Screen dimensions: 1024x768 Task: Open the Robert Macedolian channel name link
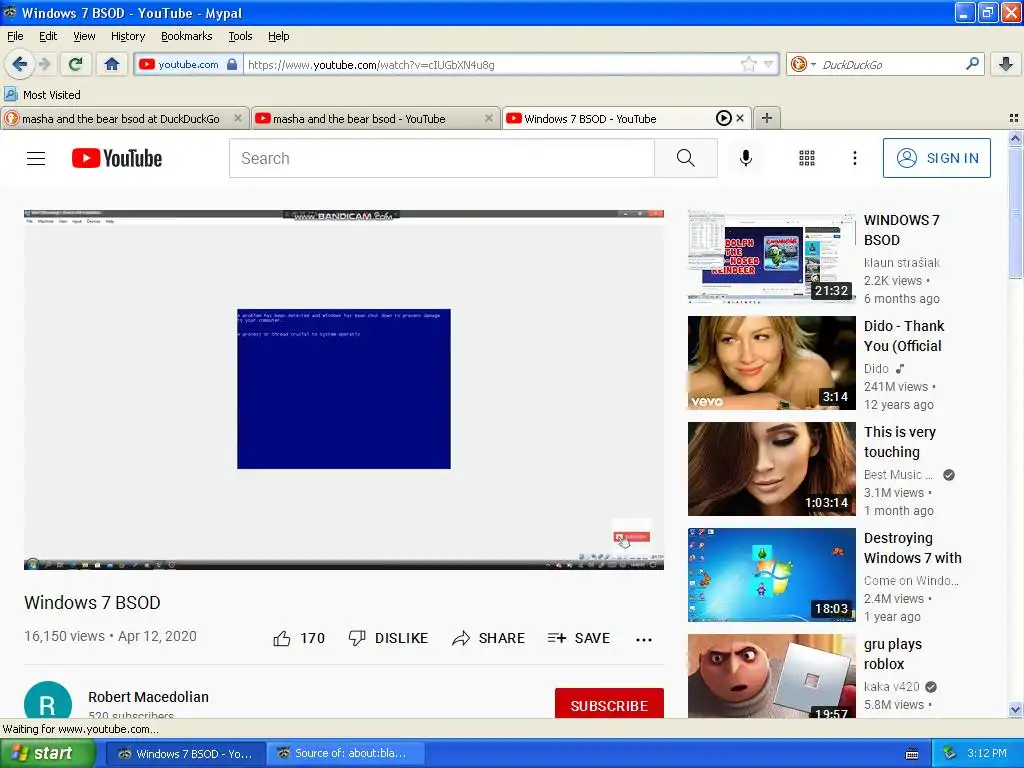pyautogui.click(x=148, y=697)
